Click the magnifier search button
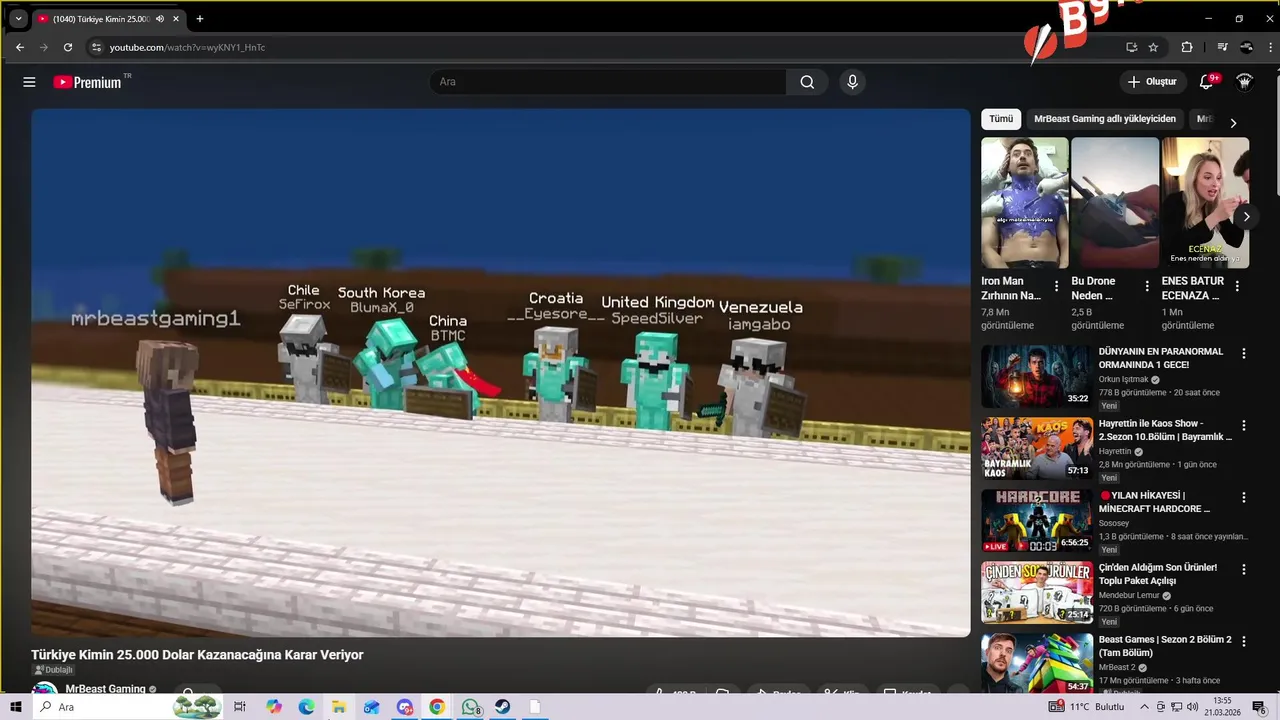Screen dimensions: 1280x720 click(x=807, y=82)
